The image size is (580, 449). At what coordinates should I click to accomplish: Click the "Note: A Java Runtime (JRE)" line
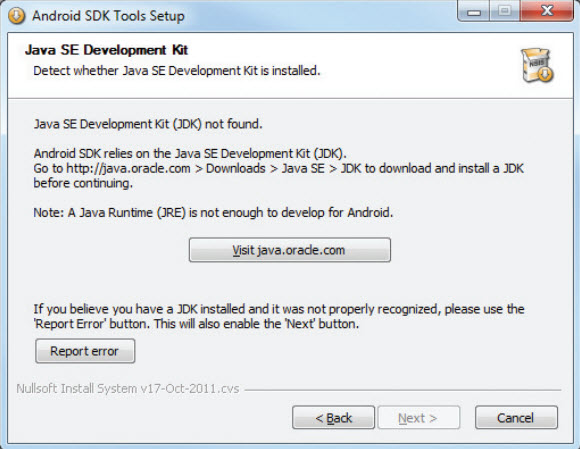coord(213,213)
